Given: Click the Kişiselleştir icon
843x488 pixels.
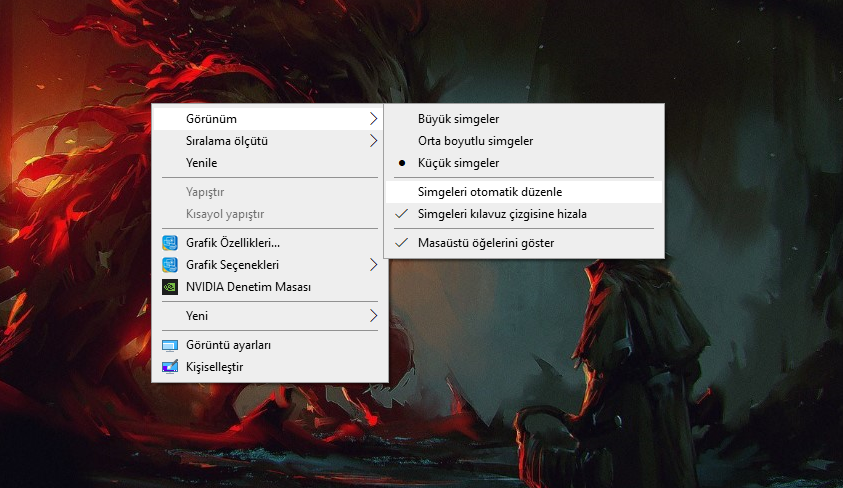Looking at the screenshot, I should pyautogui.click(x=170, y=367).
